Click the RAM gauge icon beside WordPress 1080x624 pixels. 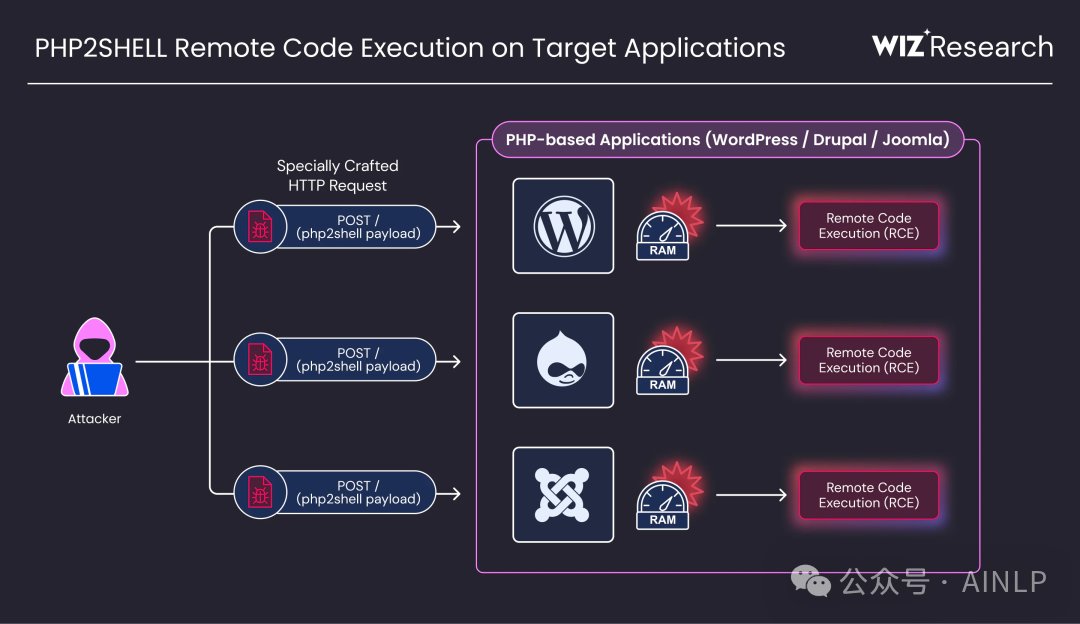click(x=668, y=227)
